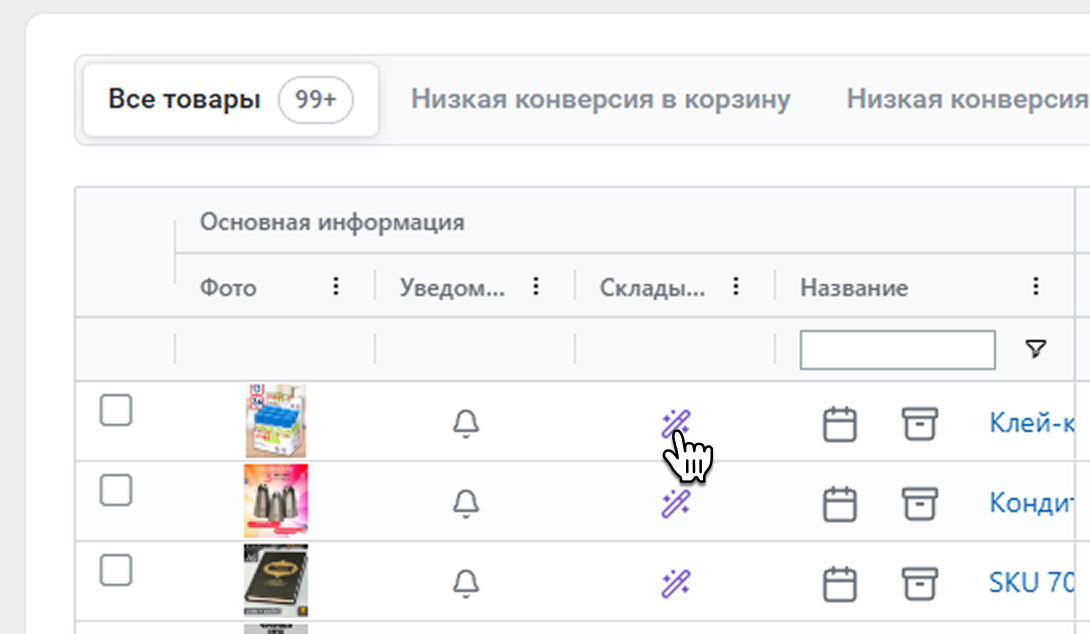Select the checkbox for the Кондит row
The image size is (1090, 634).
116,490
